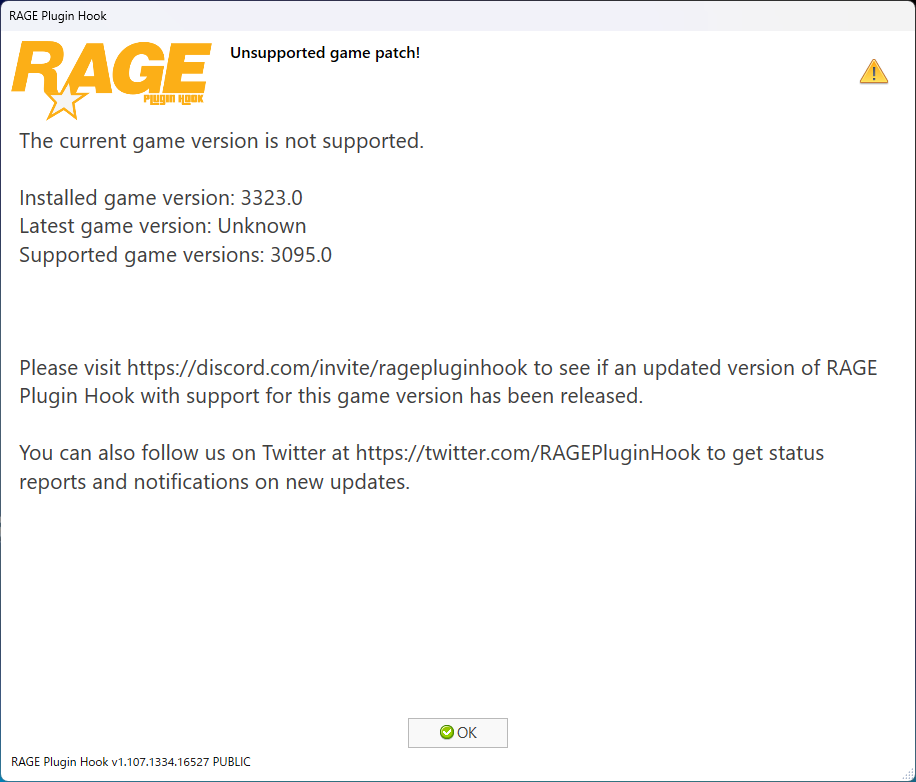The height and width of the screenshot is (782, 916).
Task: Click the RAGE Plugin Hook logo
Action: point(111,79)
